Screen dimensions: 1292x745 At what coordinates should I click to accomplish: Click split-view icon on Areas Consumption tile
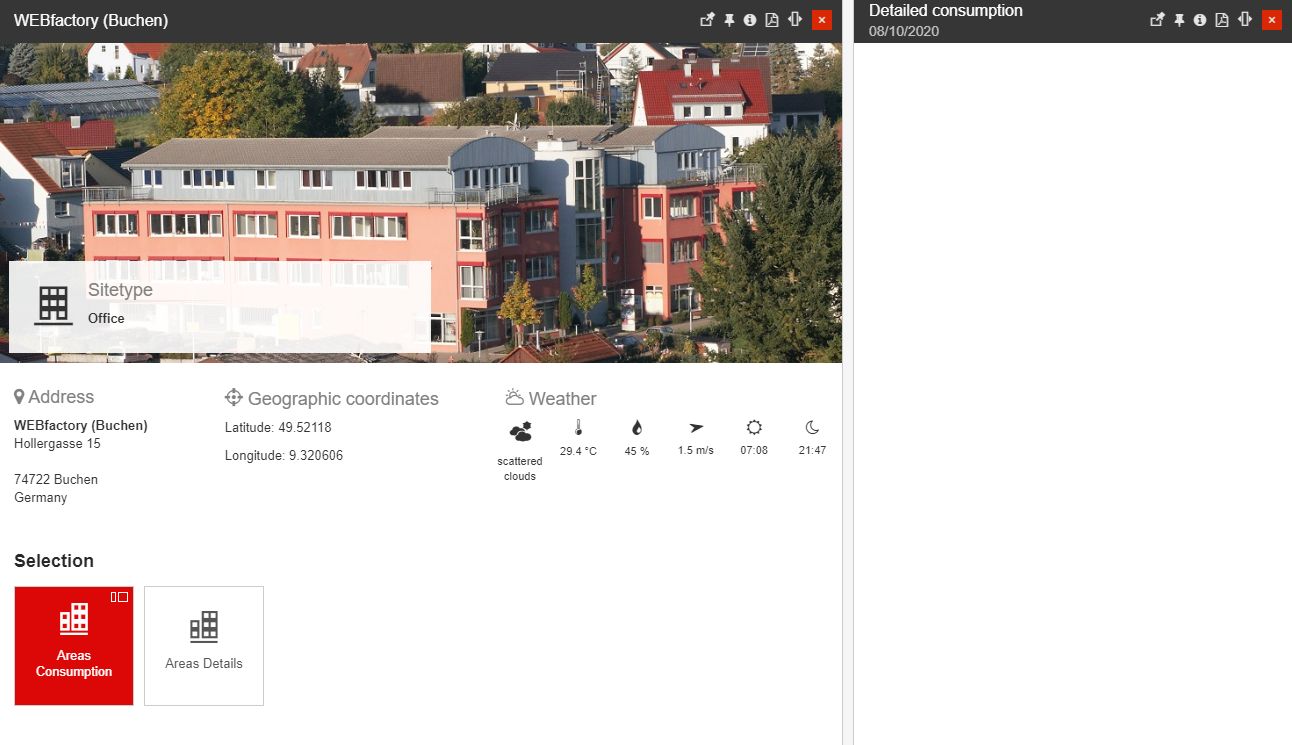pyautogui.click(x=119, y=597)
